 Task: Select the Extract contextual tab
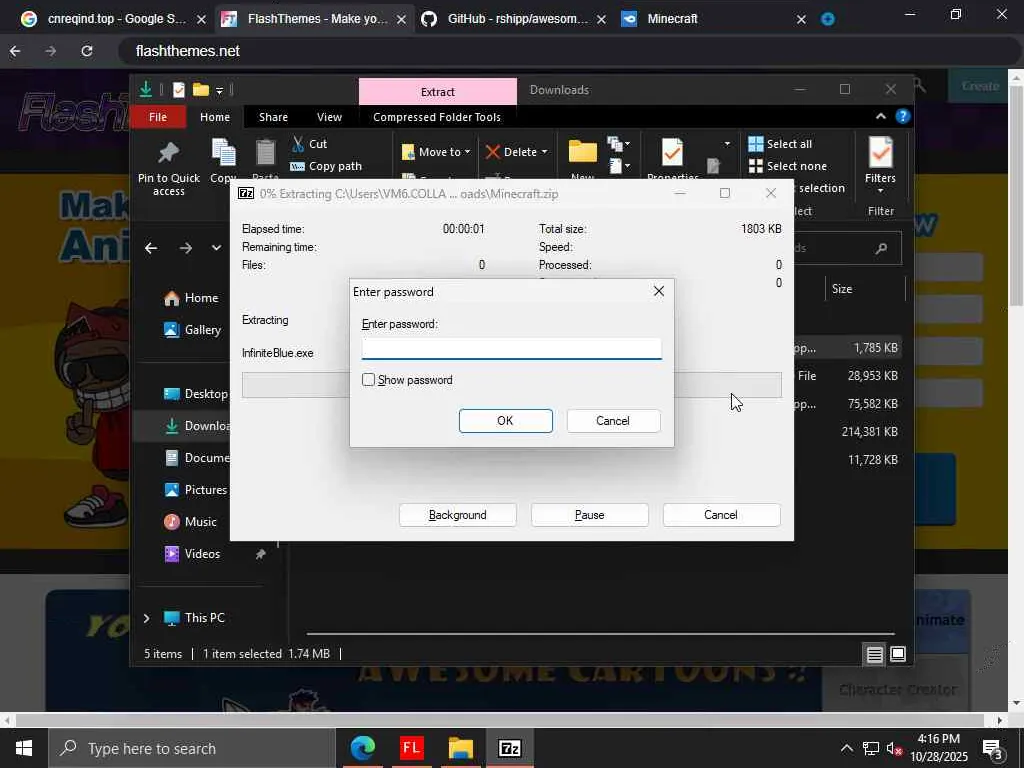click(438, 91)
